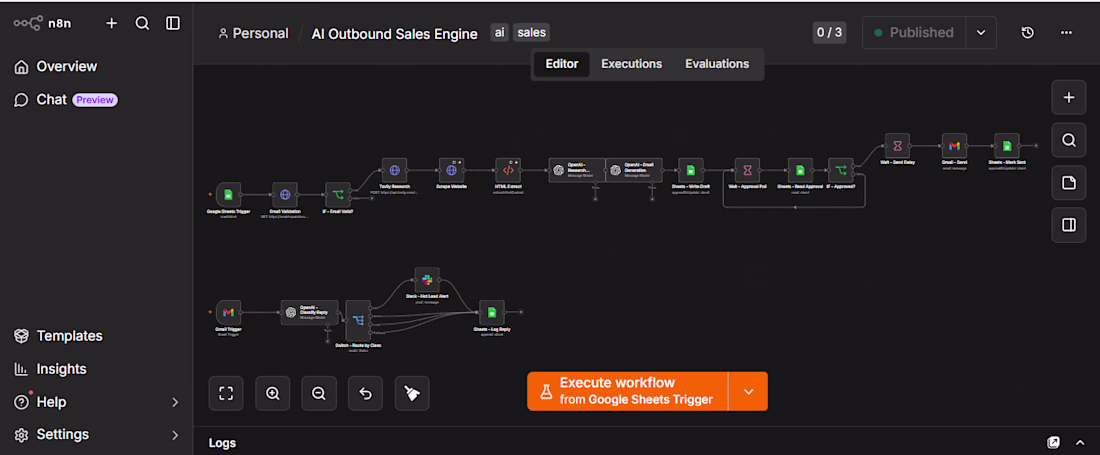1100x455 pixels.
Task: Select the Slack - Hot Lead Alert node
Action: coord(427,279)
